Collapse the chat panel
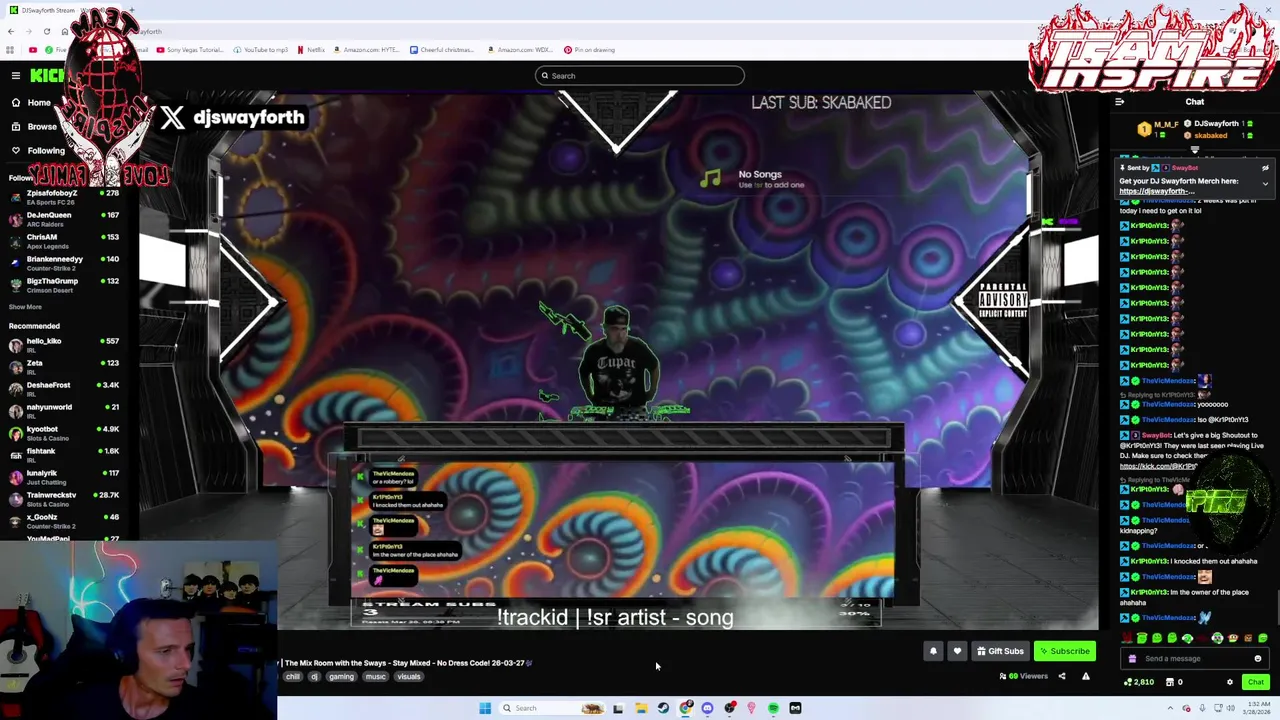Screen dimensions: 1280x720 pyautogui.click(x=1119, y=102)
